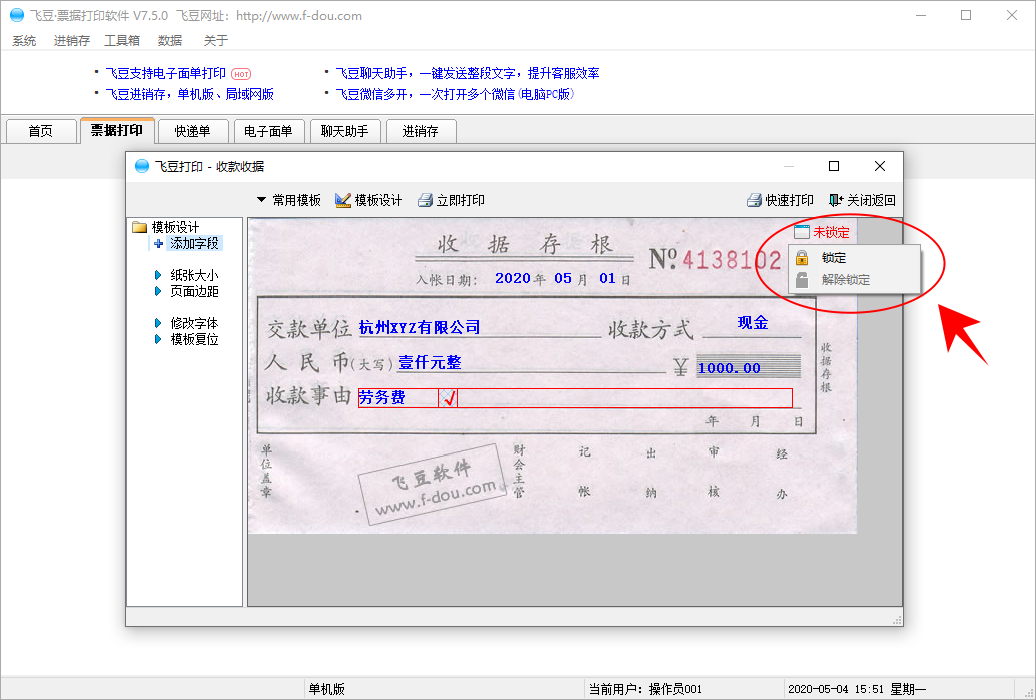Open the 飞豆聊天助手 promotional link
The height and width of the screenshot is (700, 1036).
pos(467,73)
